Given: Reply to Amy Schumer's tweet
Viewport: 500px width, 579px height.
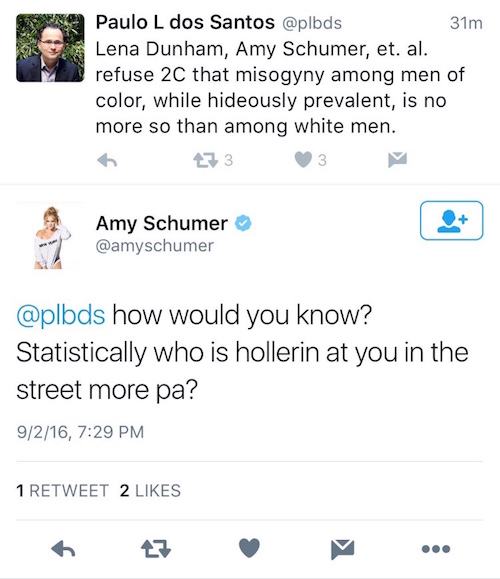Looking at the screenshot, I should pyautogui.click(x=63, y=548).
